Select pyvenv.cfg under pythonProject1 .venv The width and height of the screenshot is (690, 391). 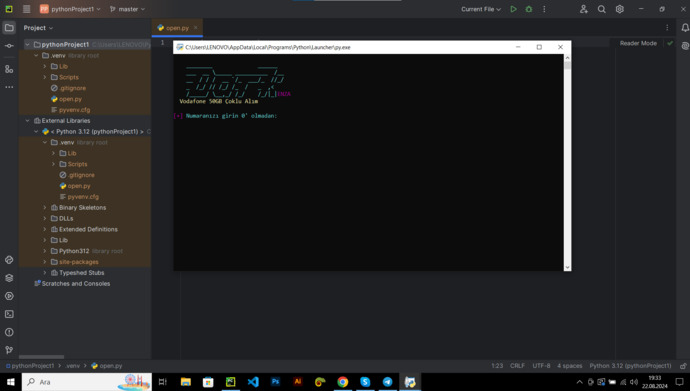(x=74, y=110)
